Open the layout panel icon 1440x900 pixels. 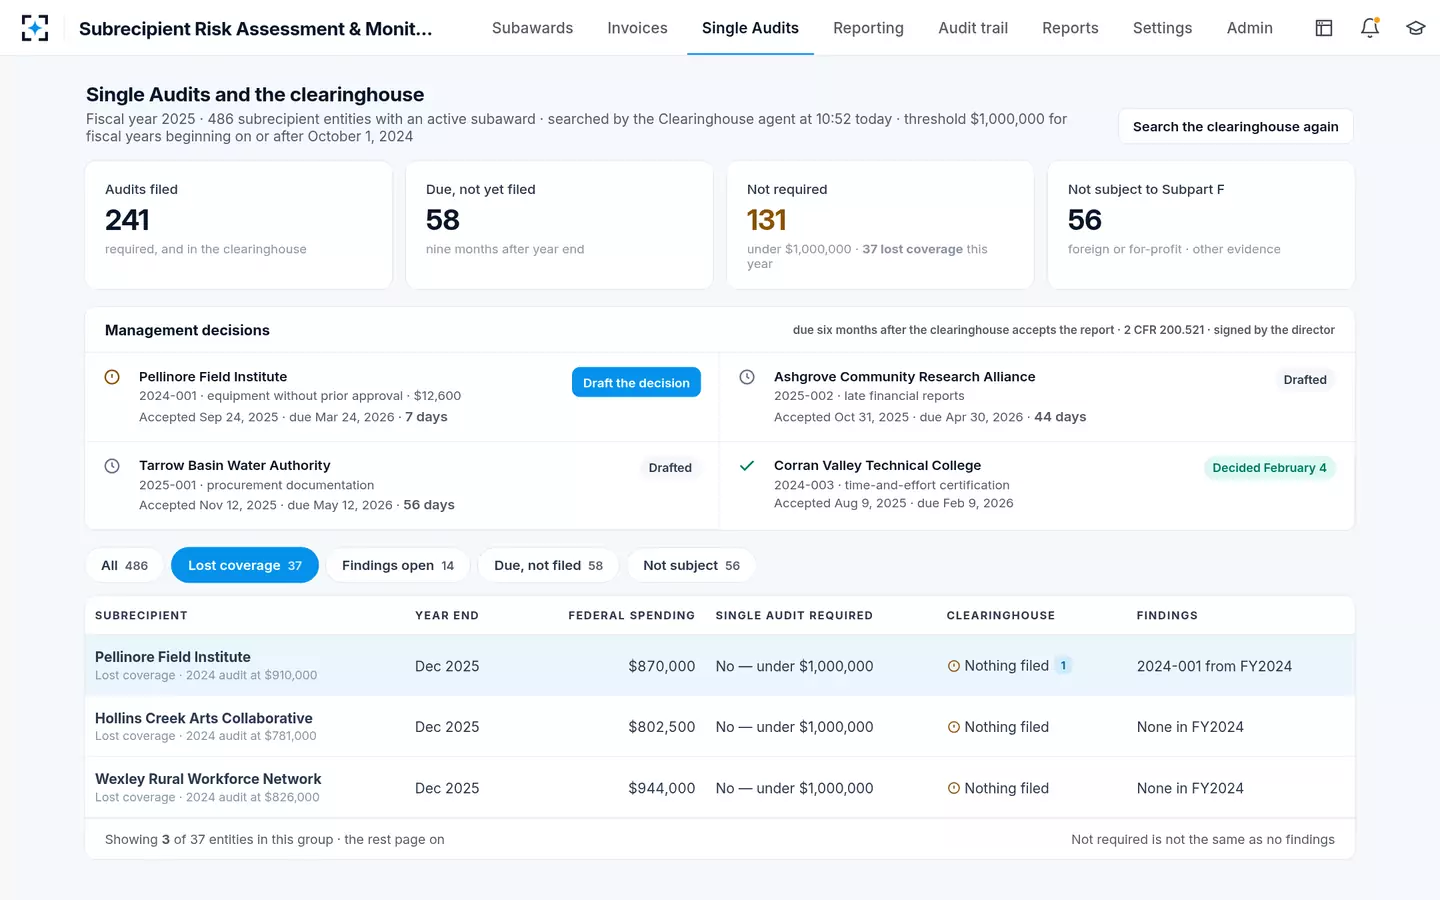(1324, 28)
